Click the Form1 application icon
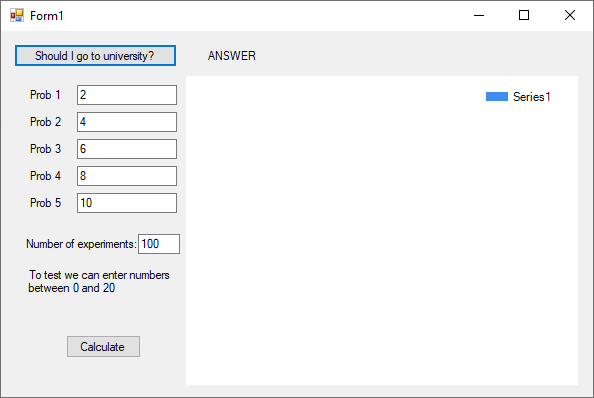The width and height of the screenshot is (594, 398). click(x=17, y=16)
